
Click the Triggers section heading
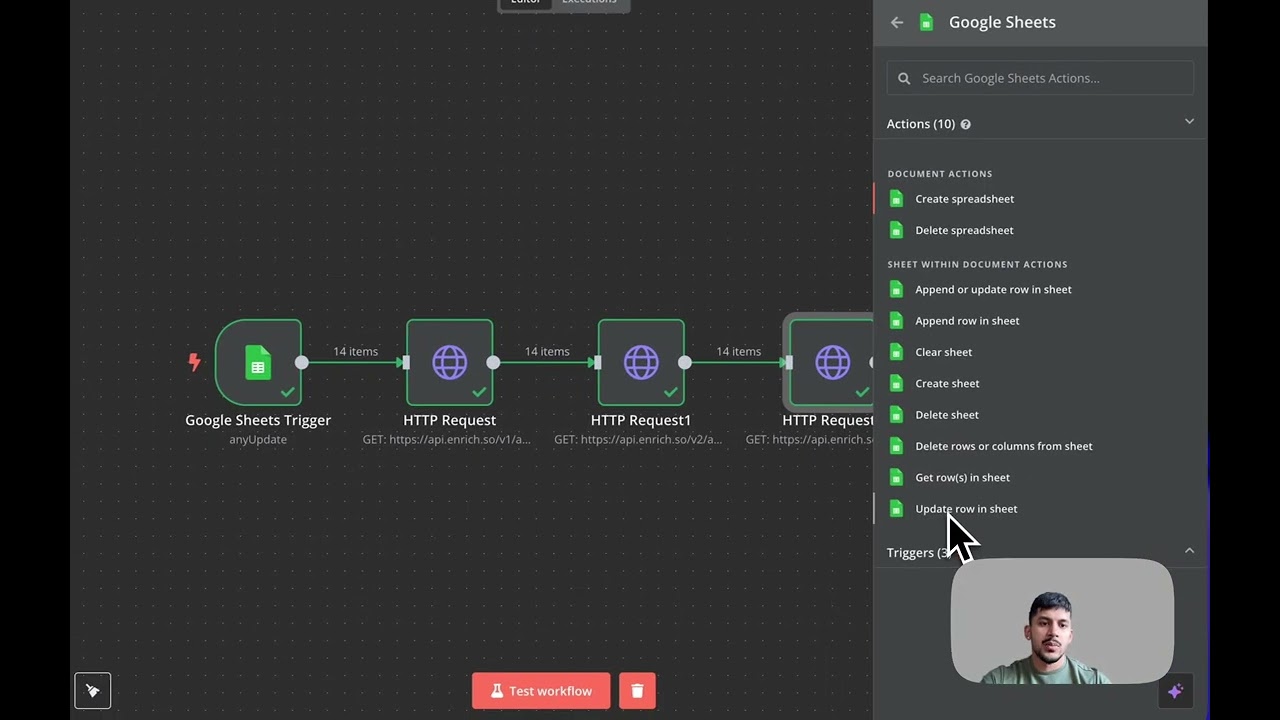[x=917, y=553]
